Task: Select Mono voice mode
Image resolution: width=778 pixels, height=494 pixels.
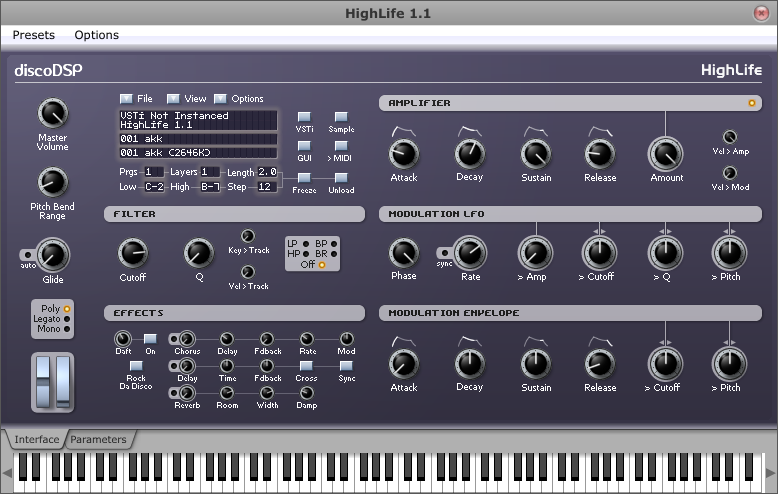Action: [67, 328]
